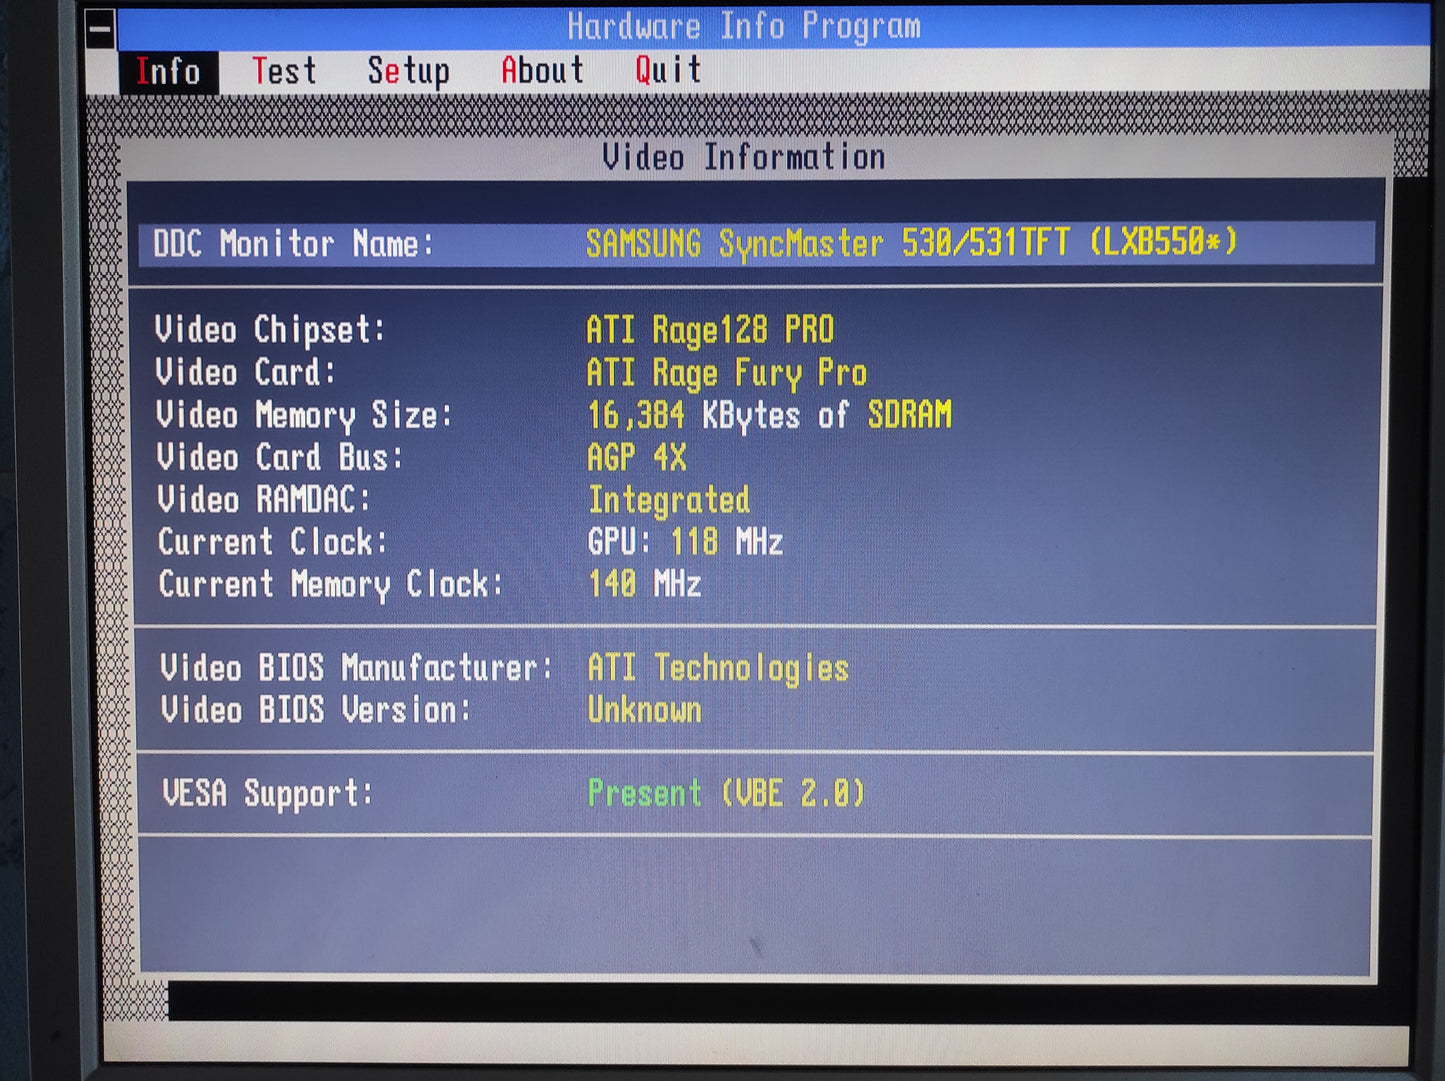
Task: Select the Integrated Video RAMDAC entry
Action: [668, 499]
